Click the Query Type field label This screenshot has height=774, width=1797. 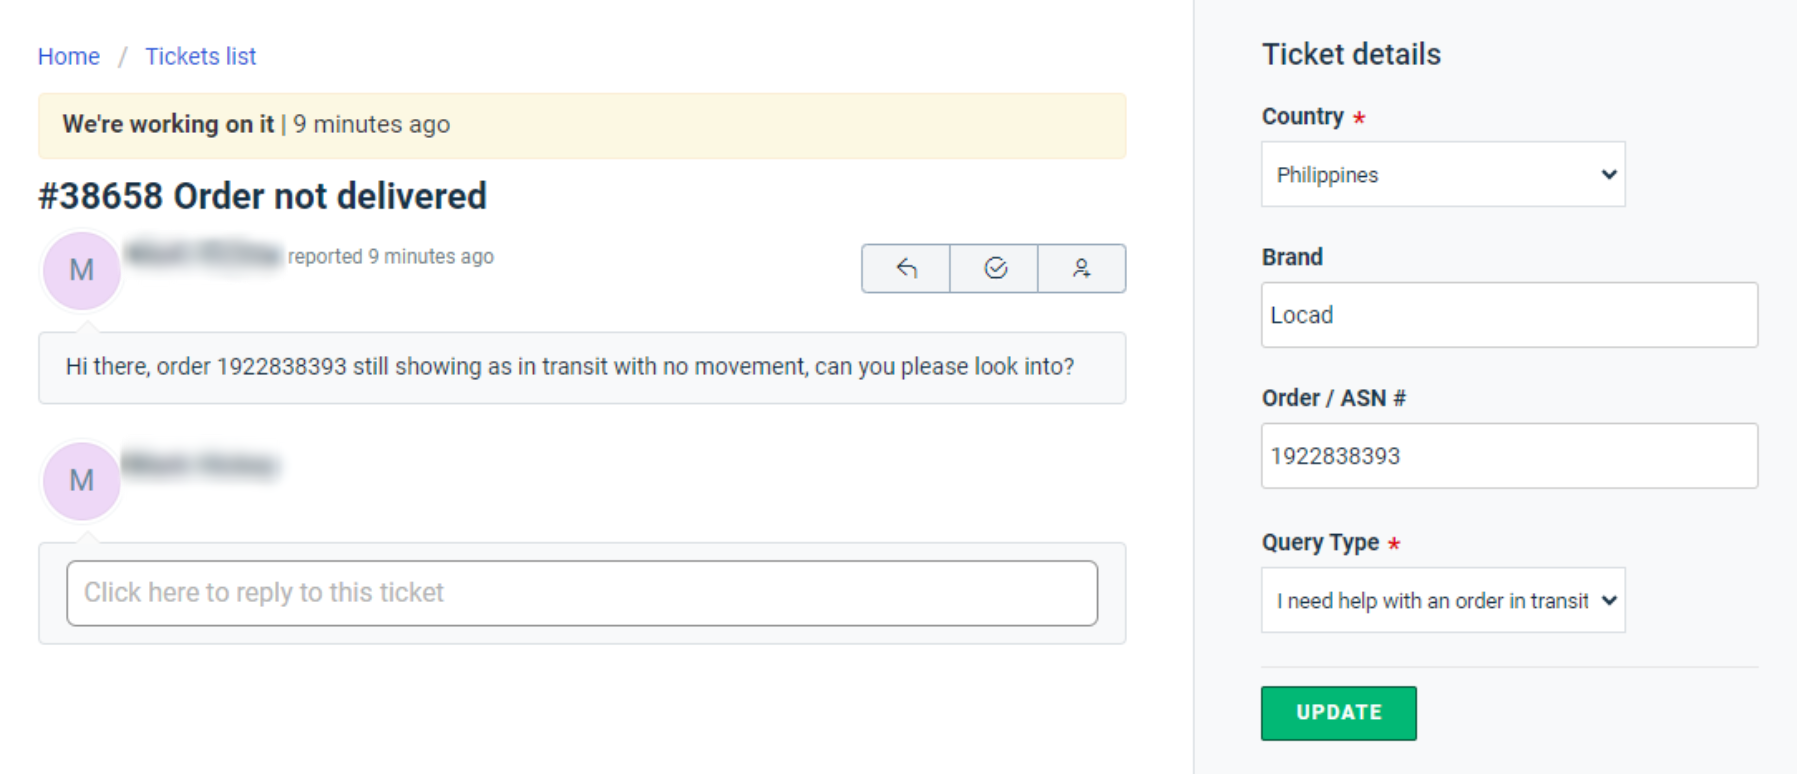coord(1320,542)
